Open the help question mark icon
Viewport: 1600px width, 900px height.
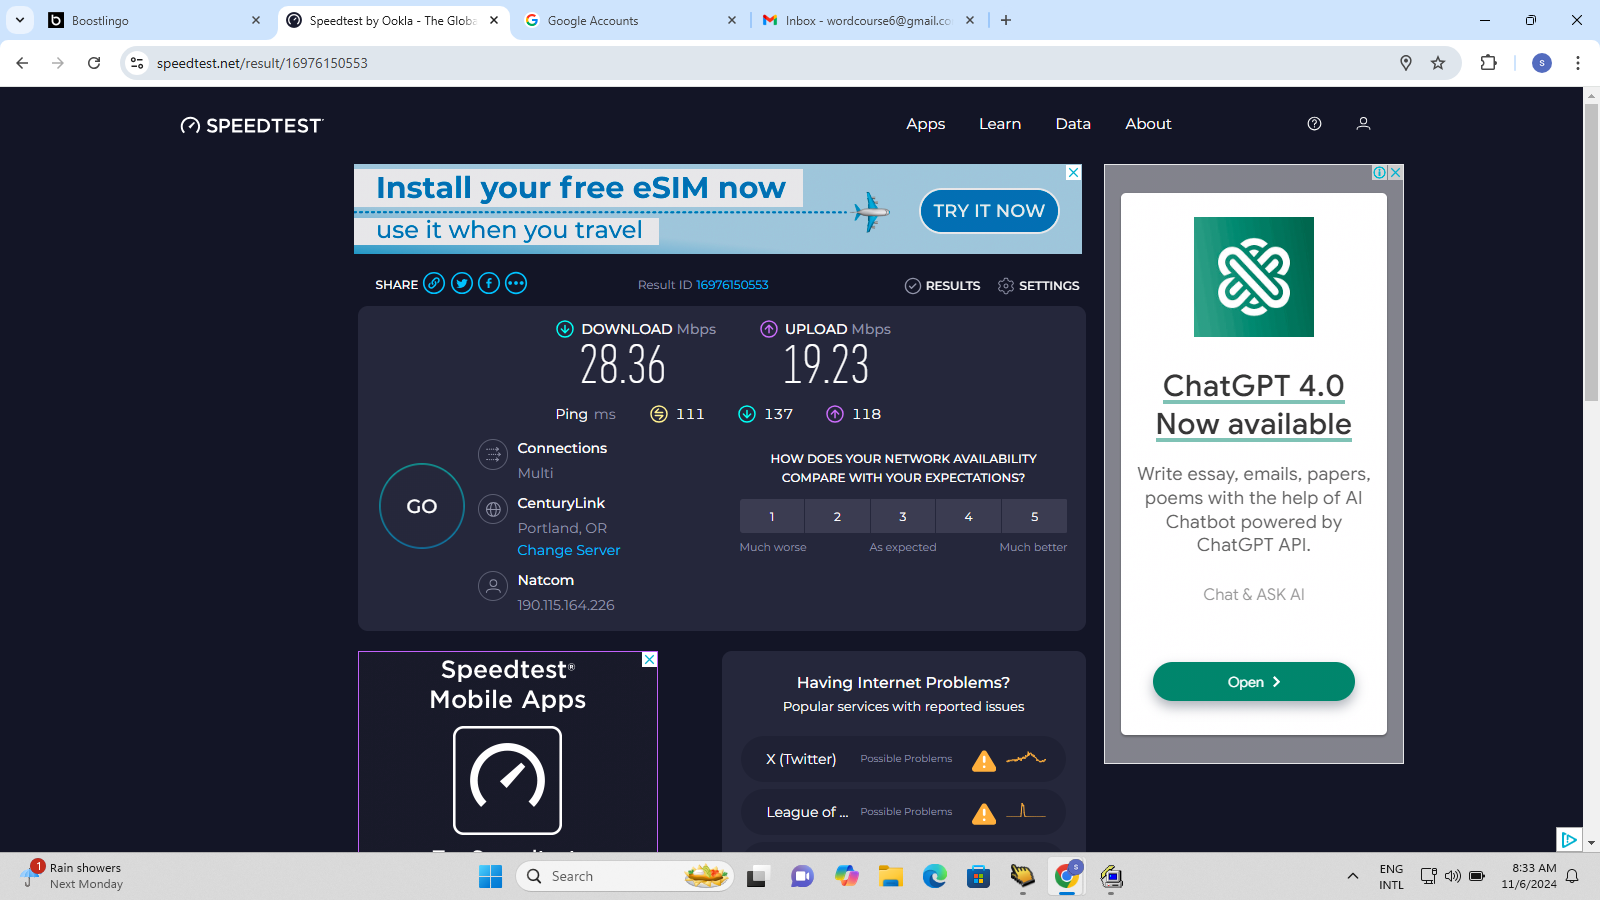pos(1314,124)
